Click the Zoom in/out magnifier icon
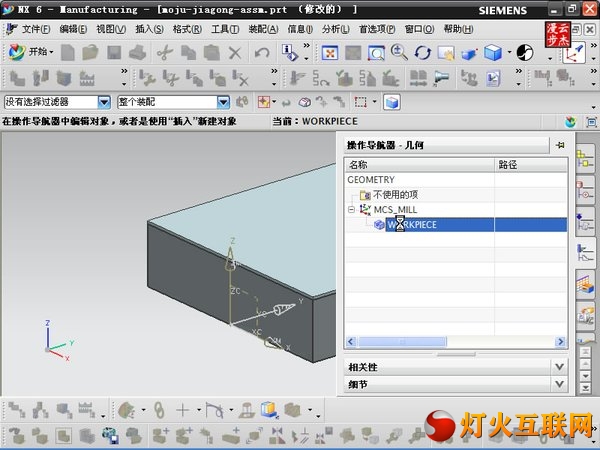Viewport: 600px width, 450px height. click(399, 52)
